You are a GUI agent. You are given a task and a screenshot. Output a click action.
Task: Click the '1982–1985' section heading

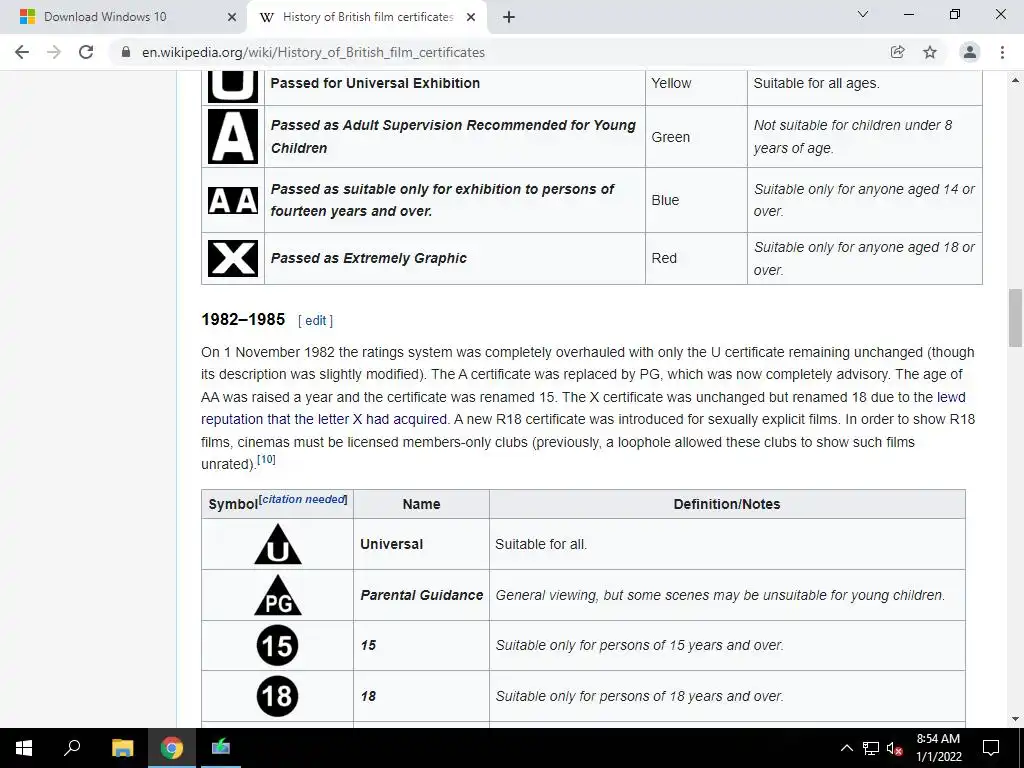pos(243,319)
